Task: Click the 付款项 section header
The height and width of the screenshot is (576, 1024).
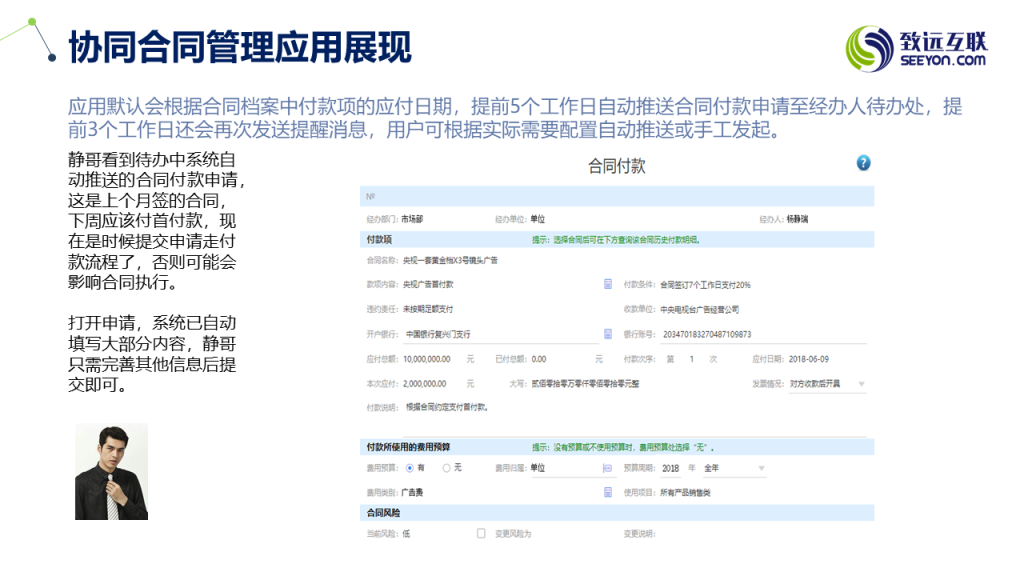Action: point(380,240)
